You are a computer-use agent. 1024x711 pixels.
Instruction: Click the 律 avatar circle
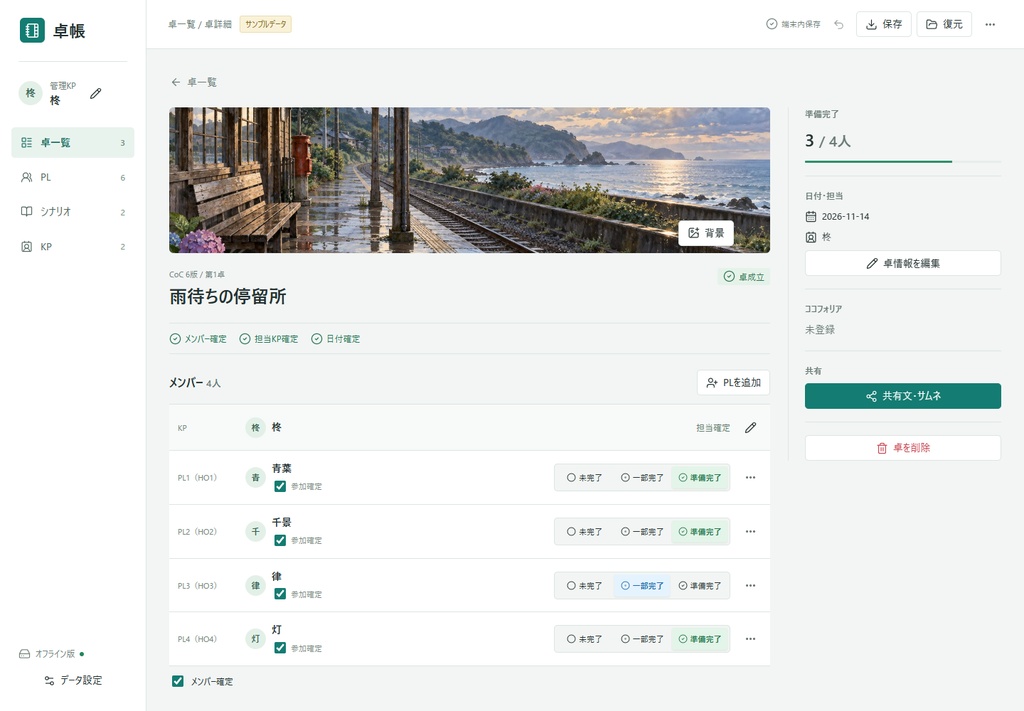click(255, 586)
